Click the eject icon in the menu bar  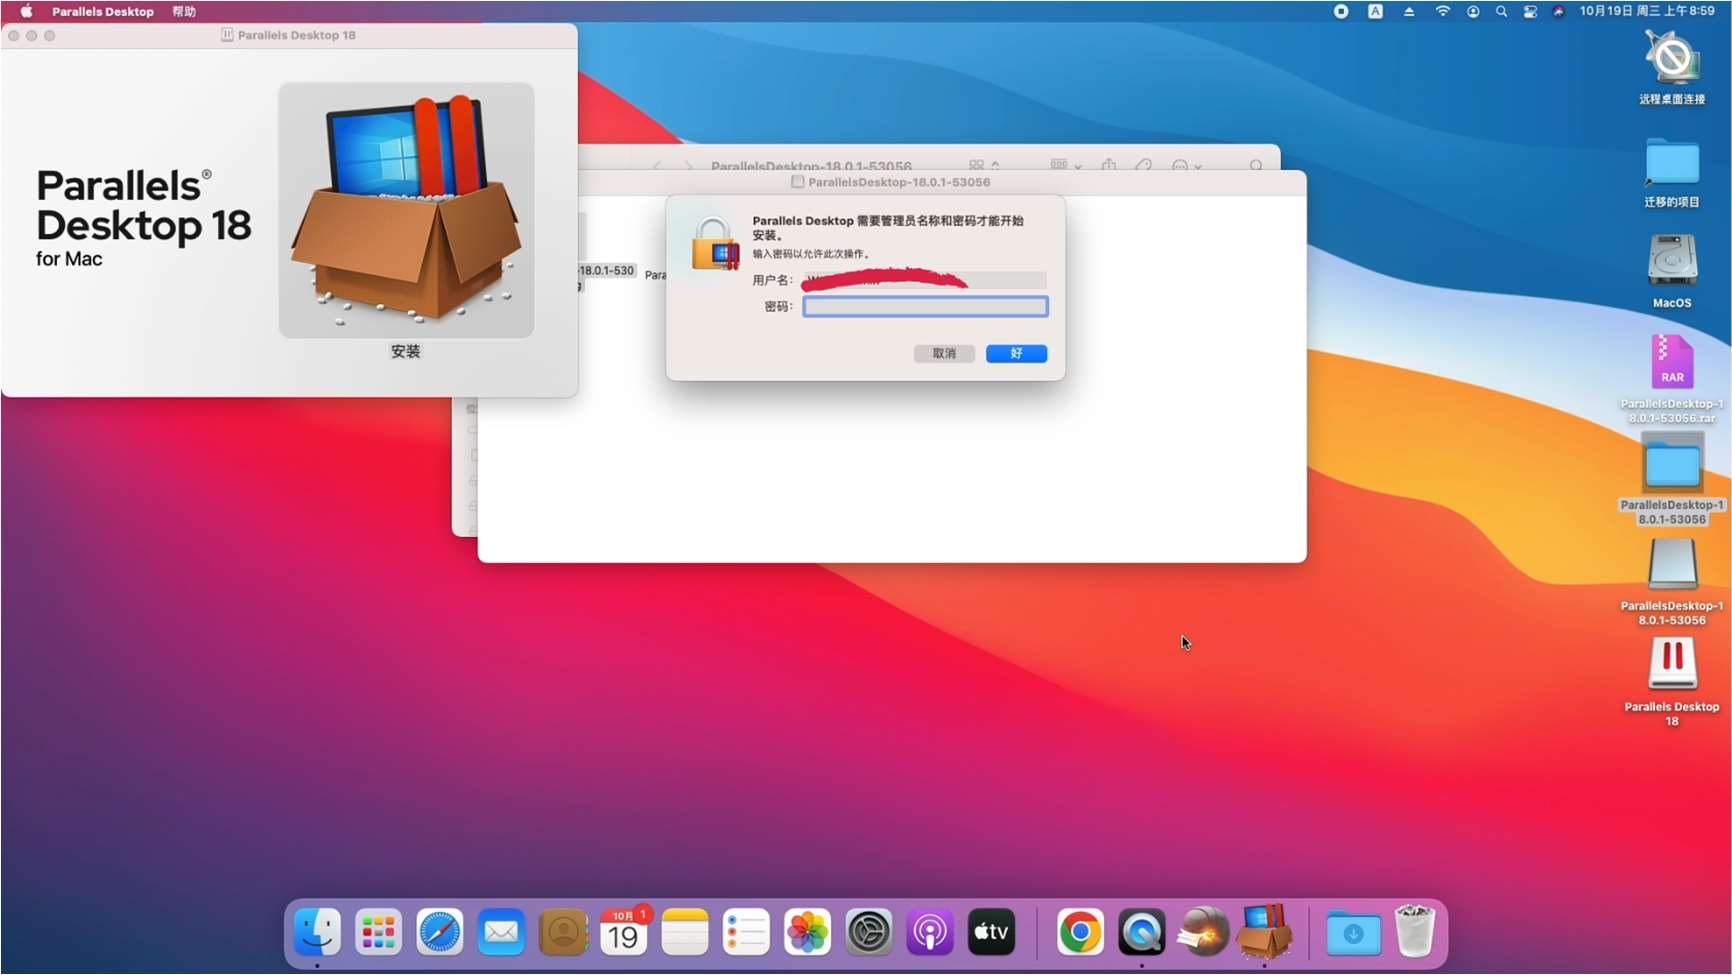(x=1409, y=11)
